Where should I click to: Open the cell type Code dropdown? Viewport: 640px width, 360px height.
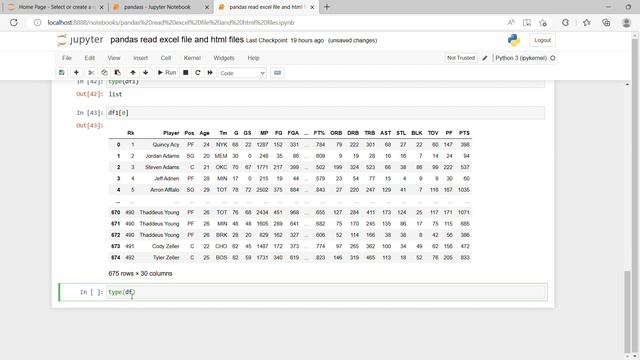pos(242,73)
